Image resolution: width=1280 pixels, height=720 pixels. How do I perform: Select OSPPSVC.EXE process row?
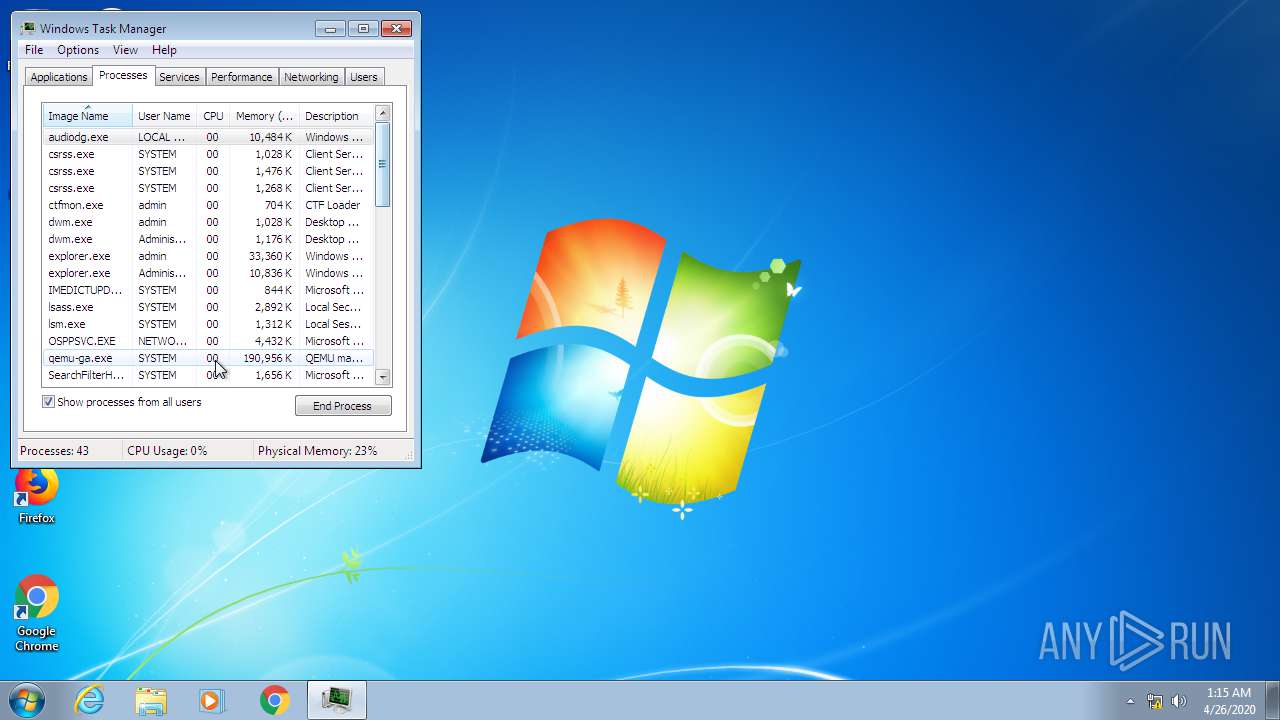[208, 341]
